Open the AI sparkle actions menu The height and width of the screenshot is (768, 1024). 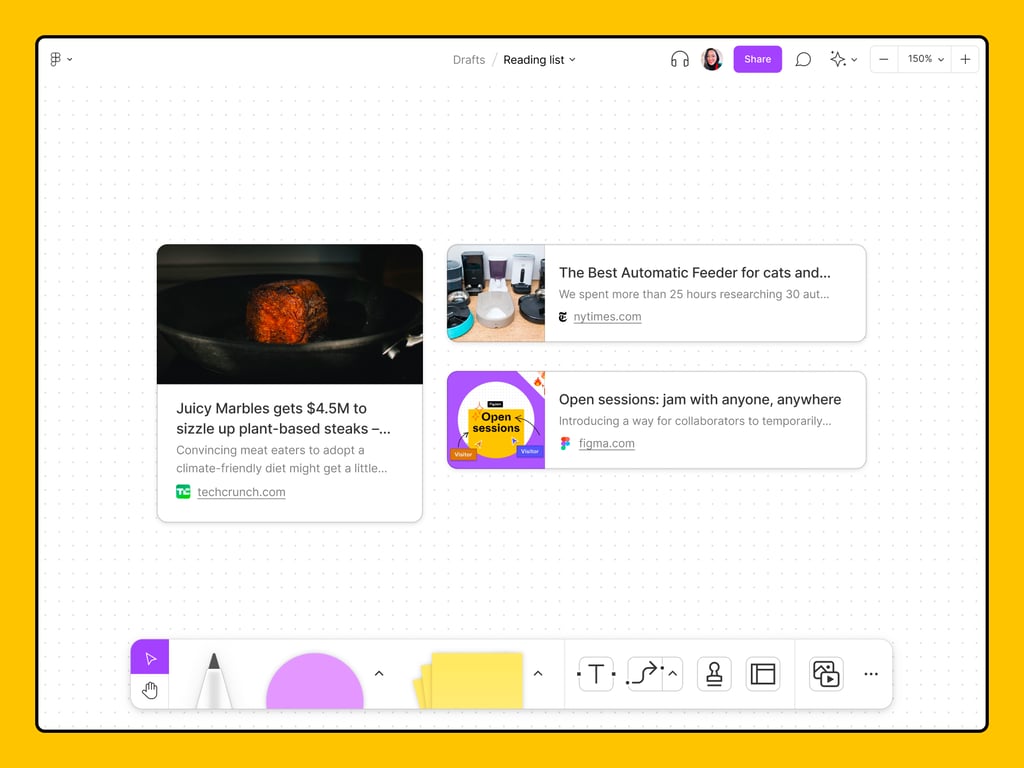pyautogui.click(x=843, y=60)
